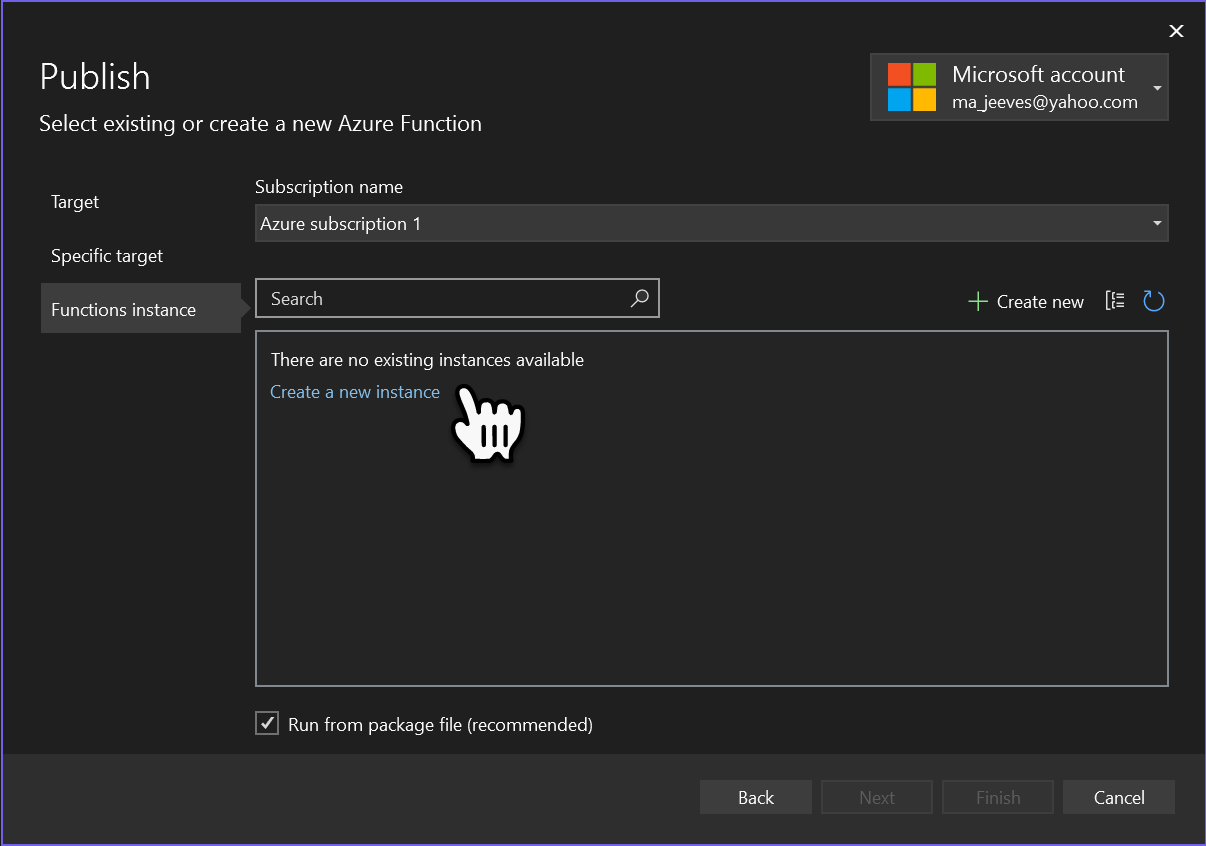
Task: Uncheck Run from package file option
Action: click(266, 723)
